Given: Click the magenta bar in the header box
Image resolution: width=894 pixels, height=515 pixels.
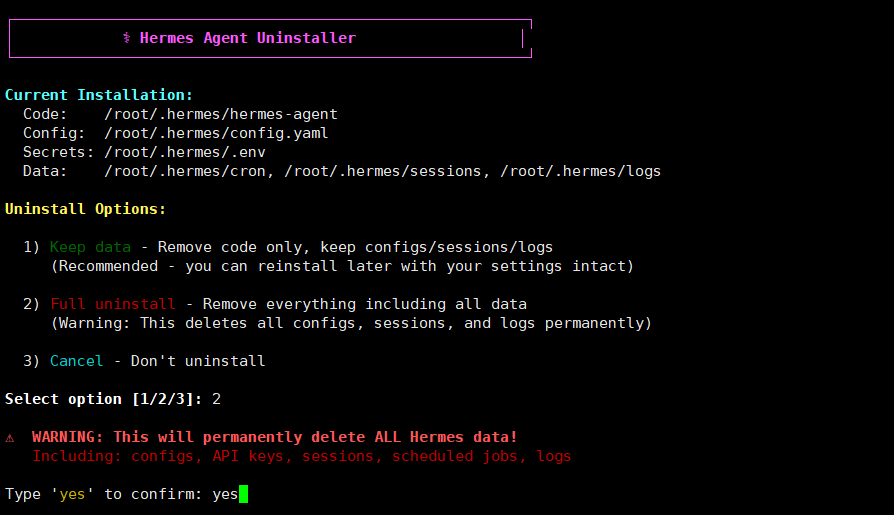Looking at the screenshot, I should click(522, 38).
